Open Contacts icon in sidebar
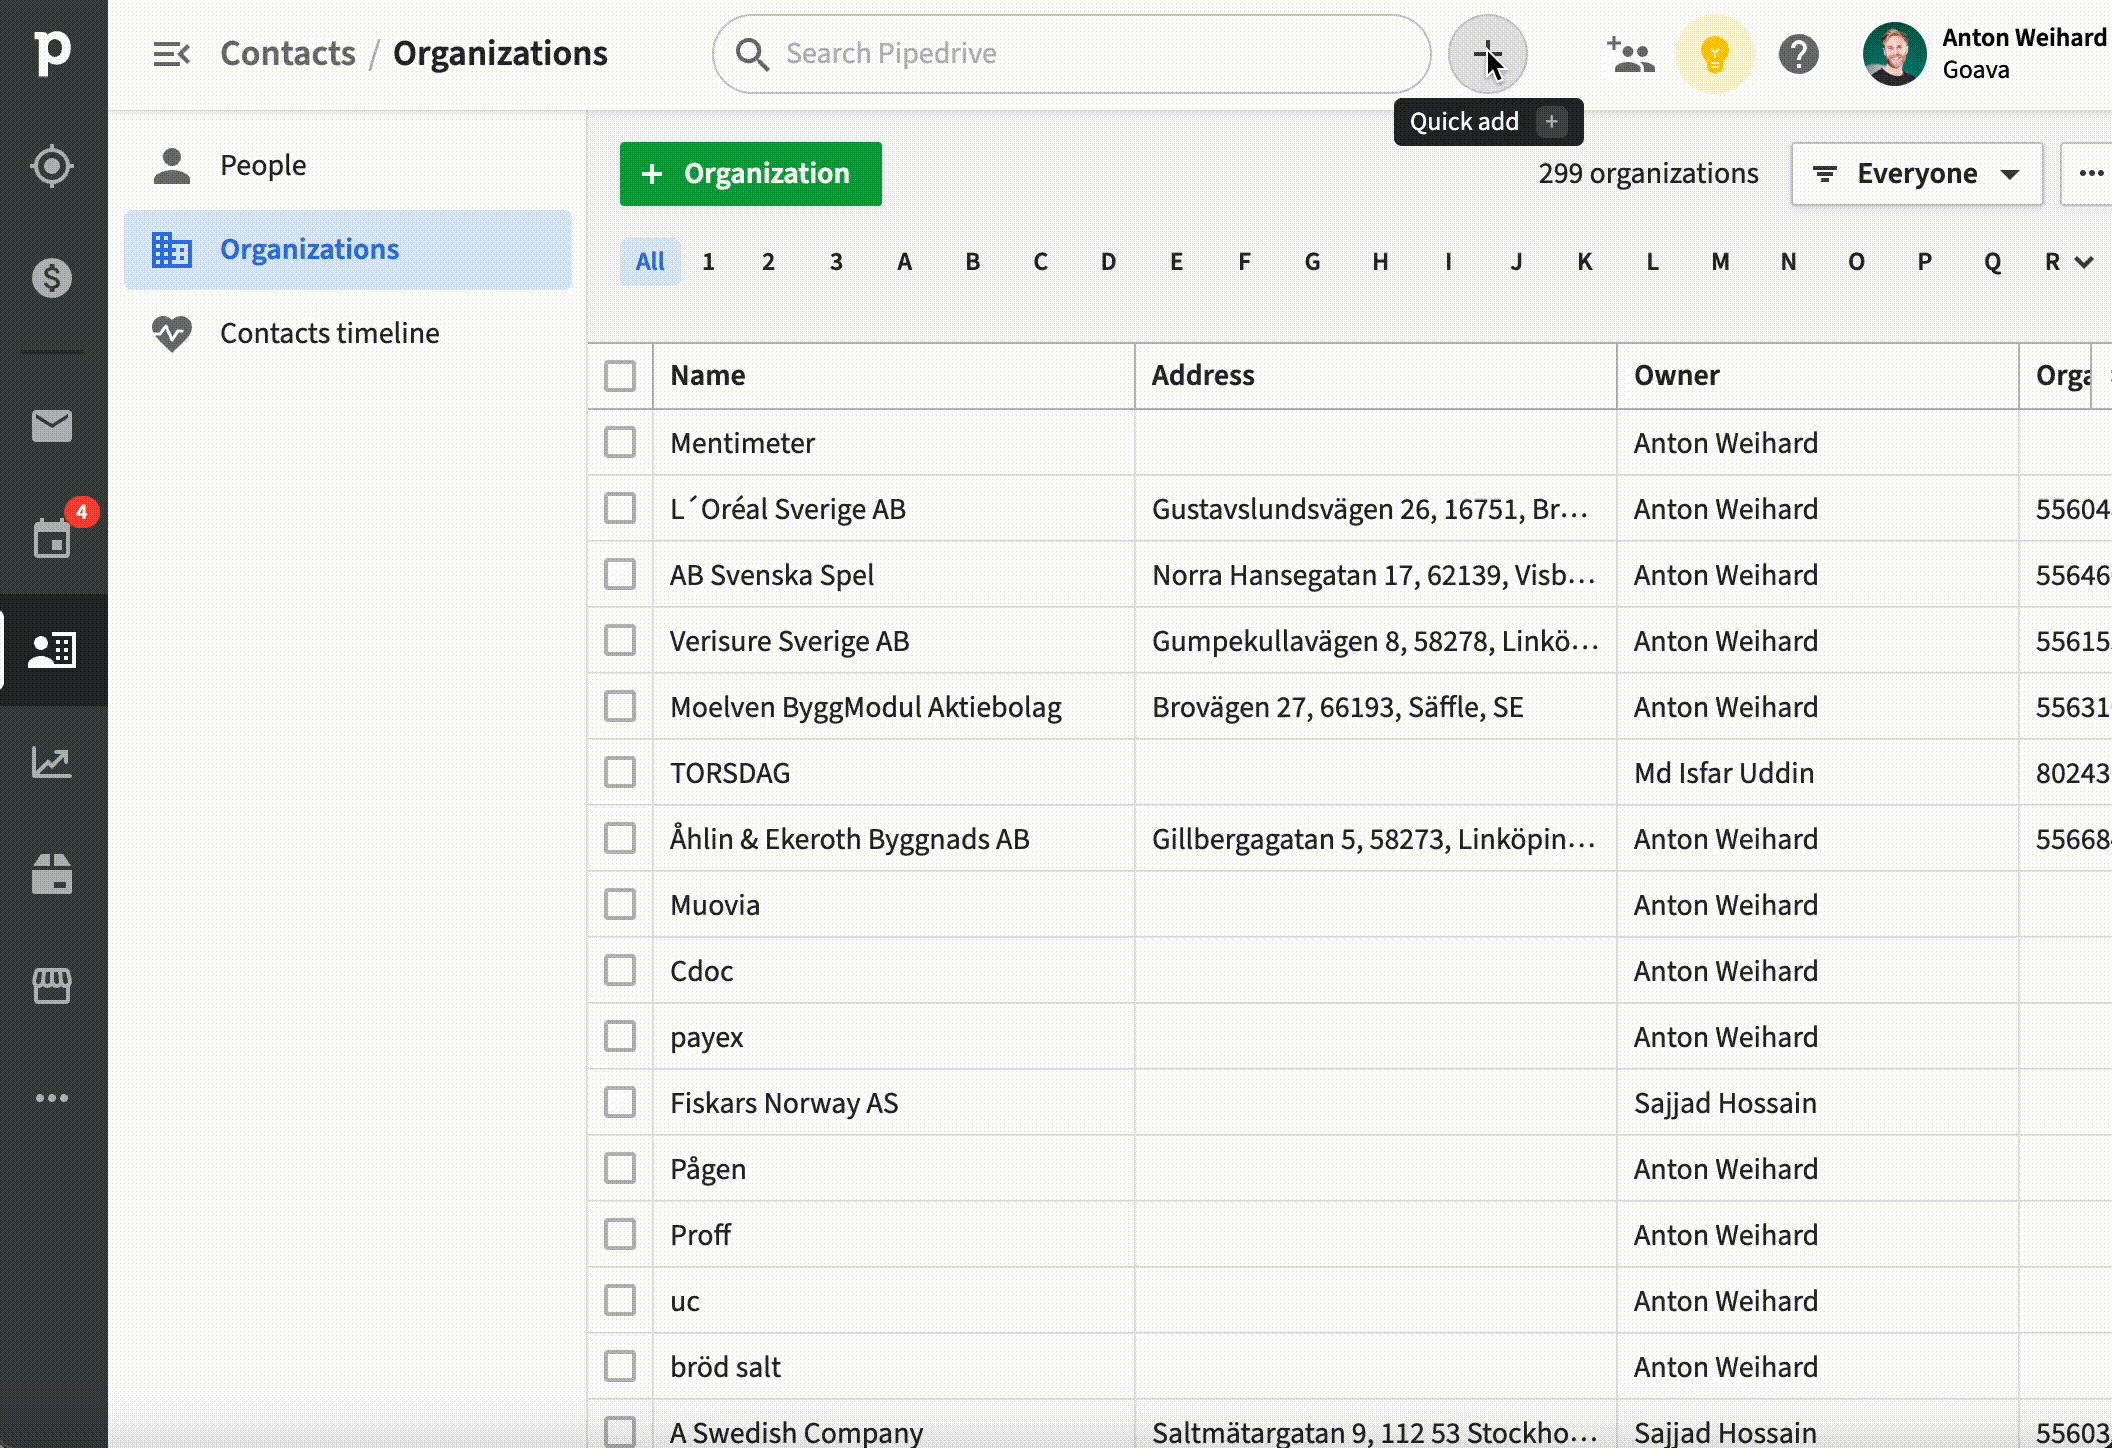2112x1448 pixels. coord(52,650)
